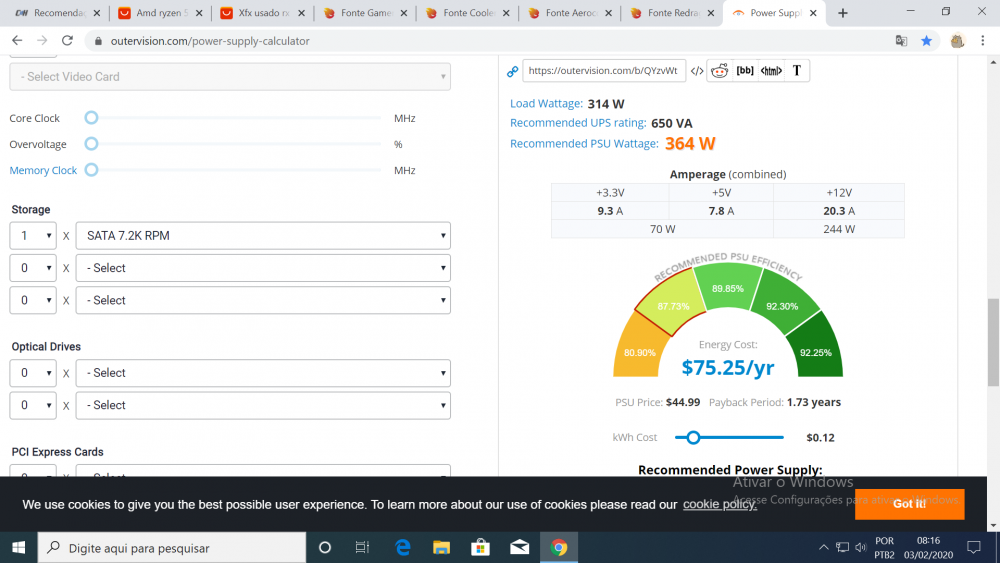This screenshot has height=563, width=1000.
Task: Reload the page with the refresh icon
Action: point(67,41)
